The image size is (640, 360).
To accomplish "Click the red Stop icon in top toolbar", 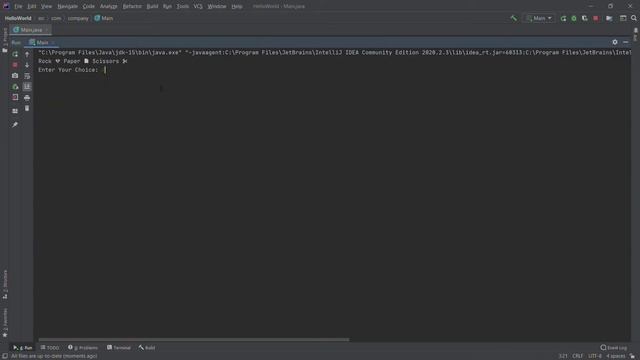I will click(x=596, y=18).
